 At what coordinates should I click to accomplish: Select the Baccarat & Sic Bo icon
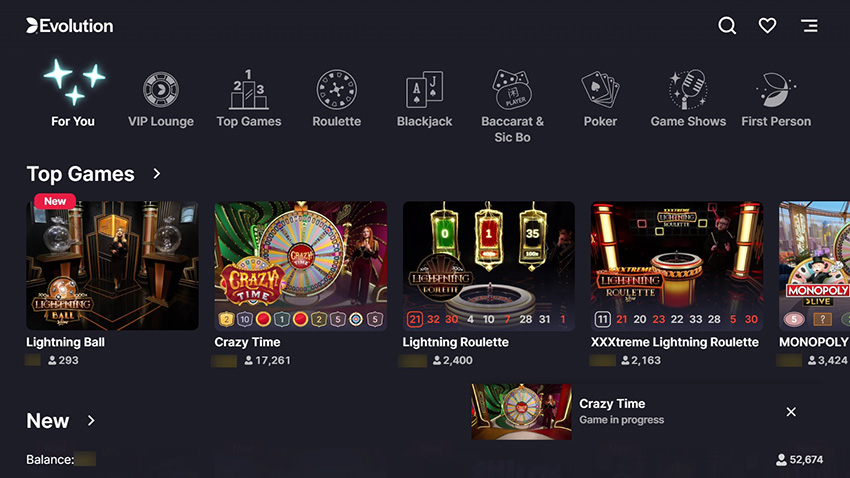[x=512, y=89]
